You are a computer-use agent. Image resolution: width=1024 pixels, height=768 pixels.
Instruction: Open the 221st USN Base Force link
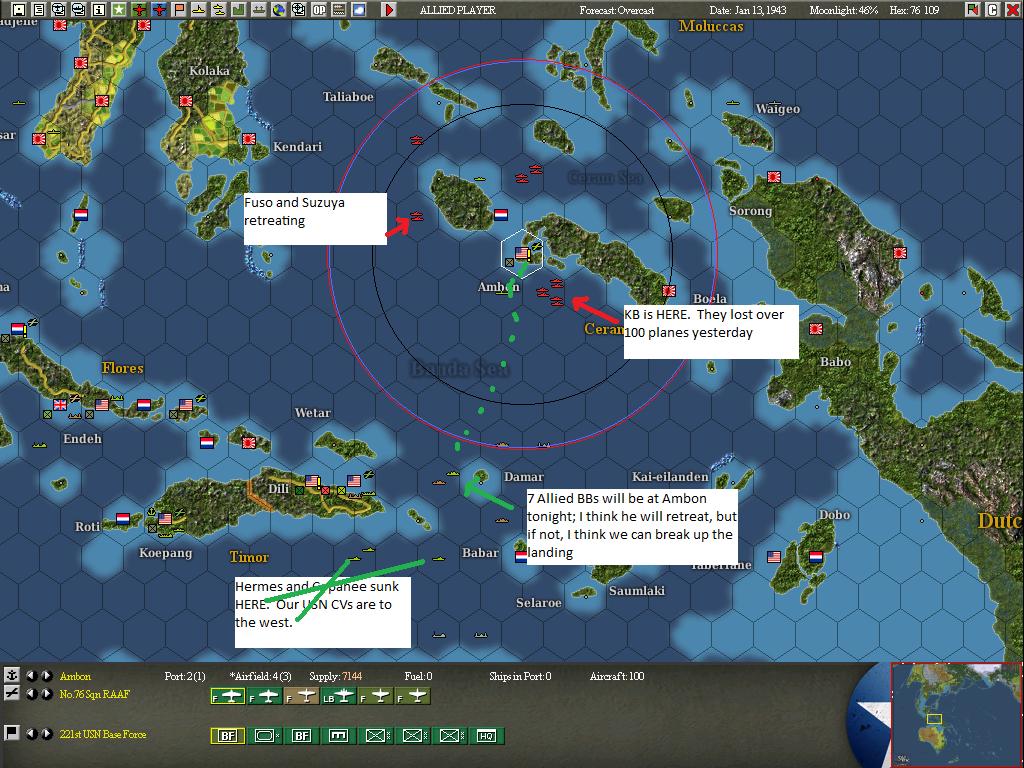[x=103, y=734]
